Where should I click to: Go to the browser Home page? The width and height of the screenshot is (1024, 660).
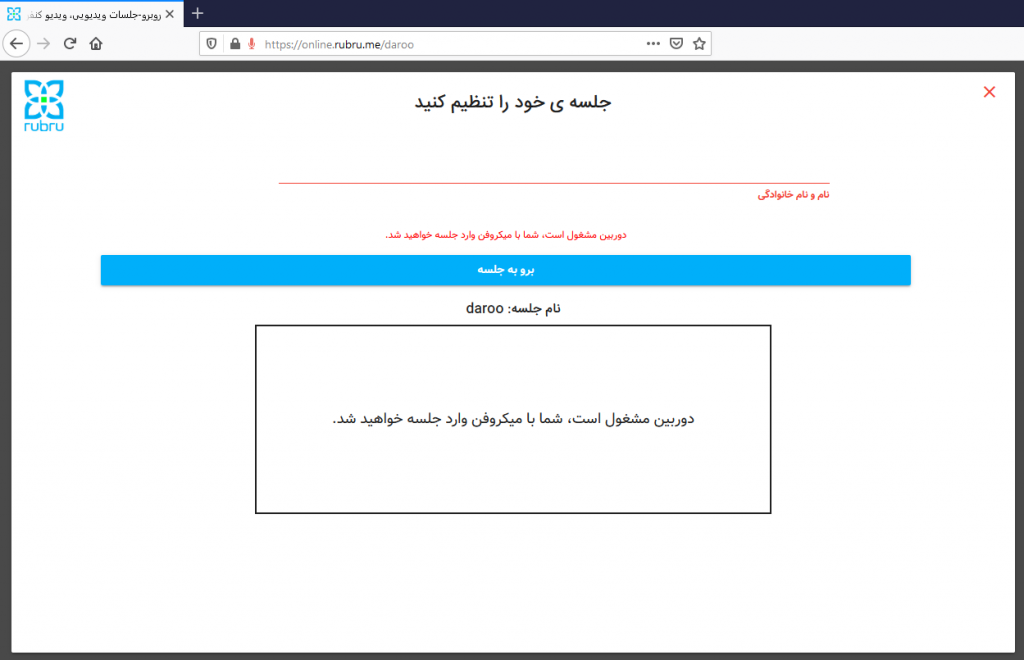click(x=96, y=44)
